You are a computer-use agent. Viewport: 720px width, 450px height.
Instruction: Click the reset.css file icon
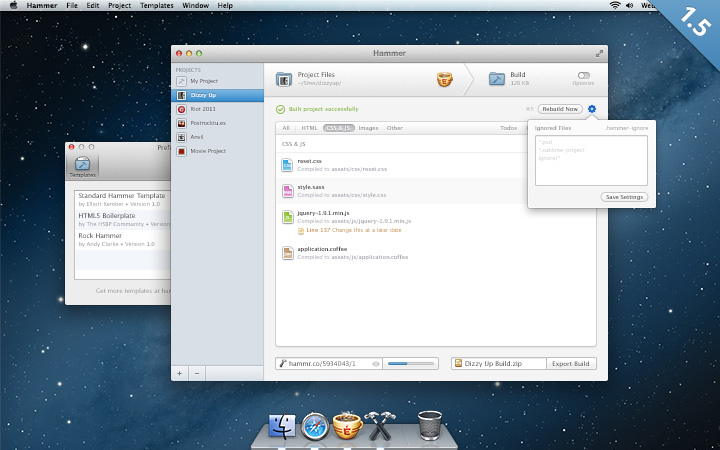(x=287, y=165)
